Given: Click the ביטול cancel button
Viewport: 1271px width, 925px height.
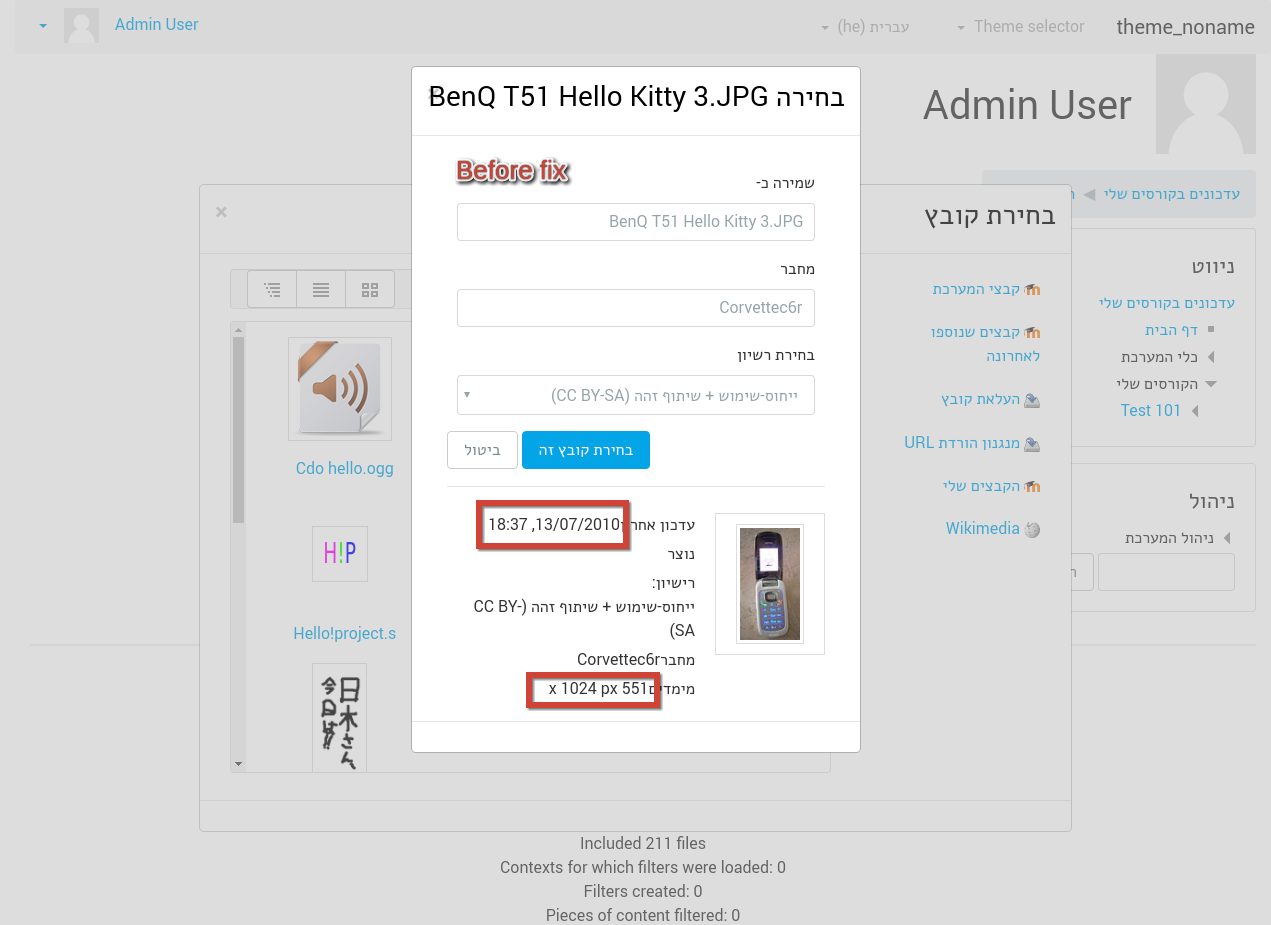Looking at the screenshot, I should pyautogui.click(x=482, y=450).
